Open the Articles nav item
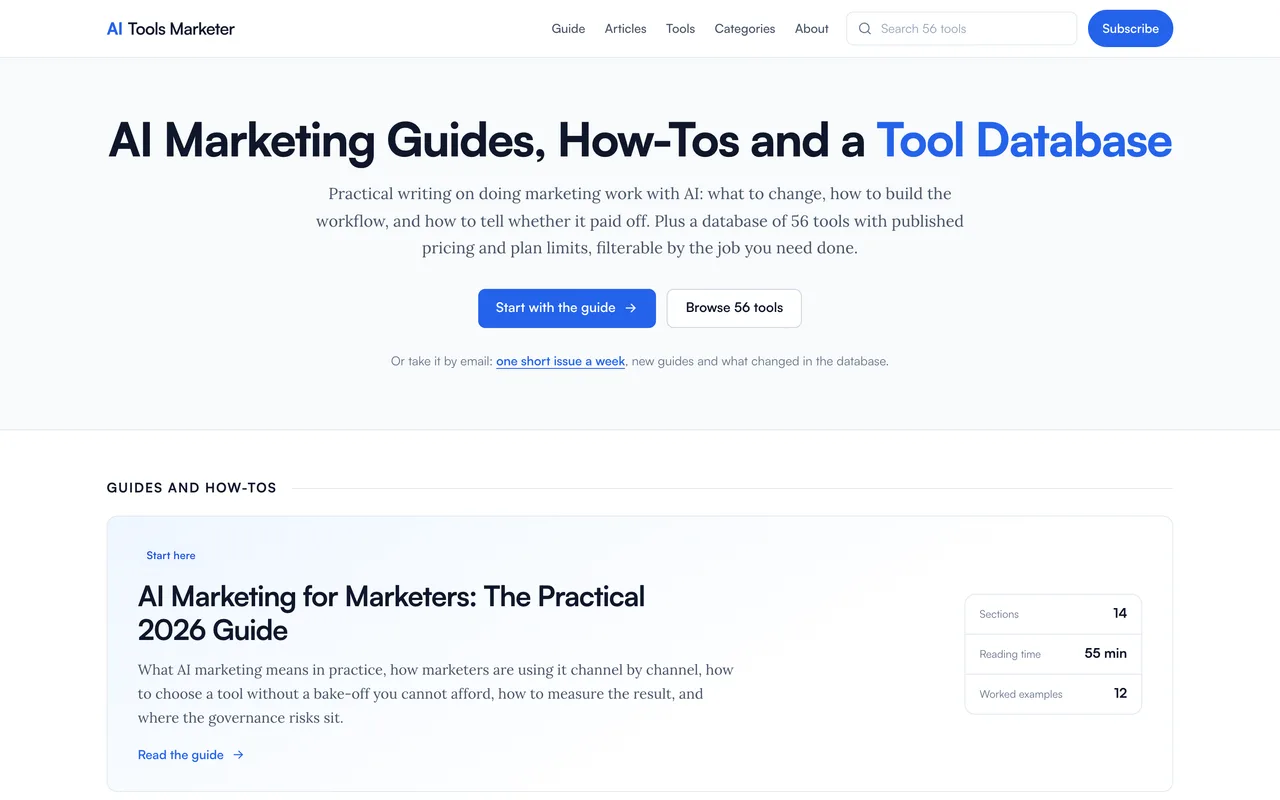The width and height of the screenshot is (1280, 800). pyautogui.click(x=625, y=29)
